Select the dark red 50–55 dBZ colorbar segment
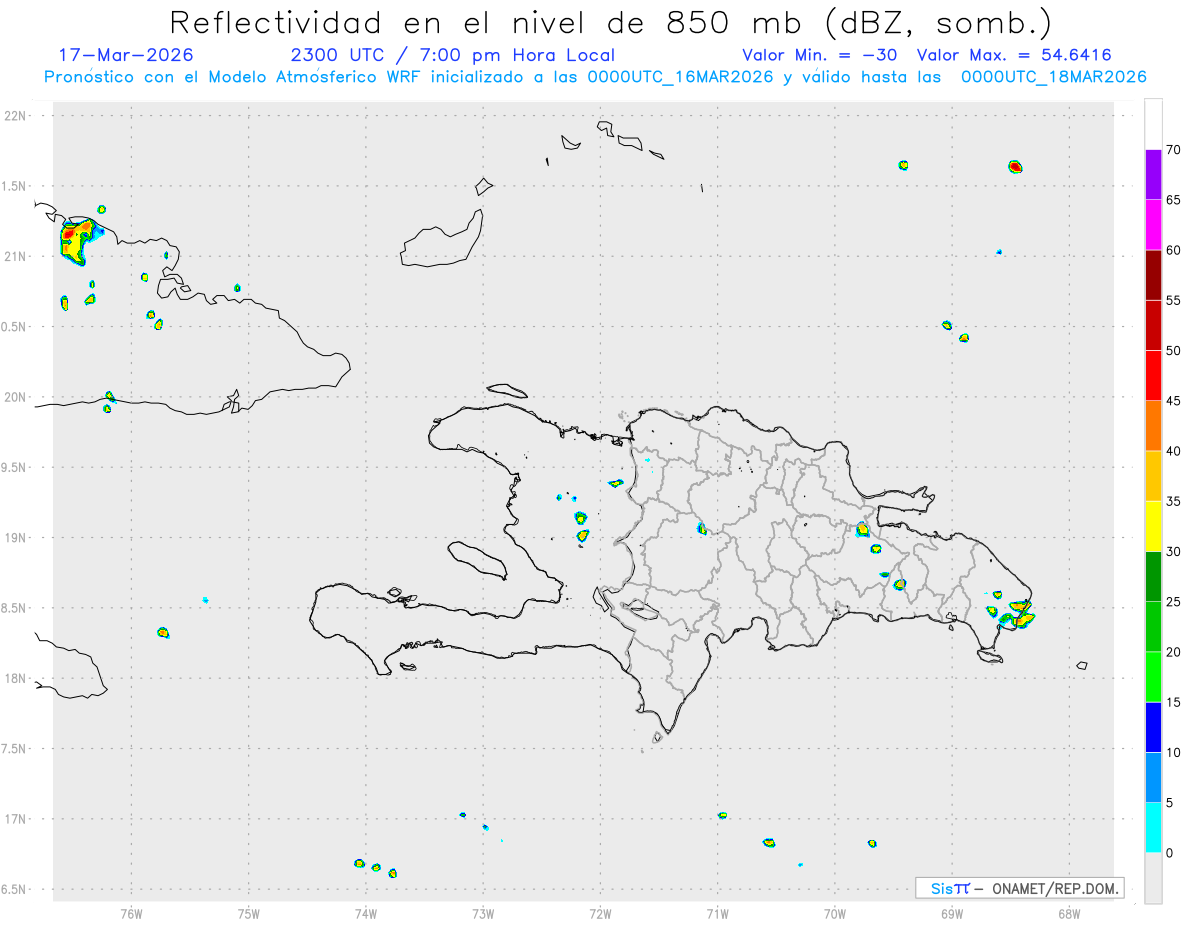The image size is (1200, 927). (x=1153, y=325)
